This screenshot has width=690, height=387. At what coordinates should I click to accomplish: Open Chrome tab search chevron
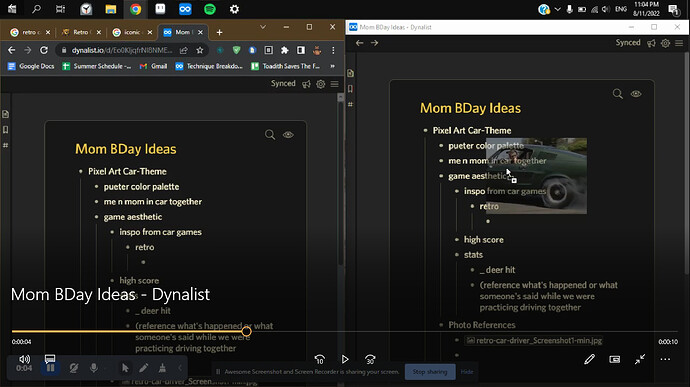pyautogui.click(x=263, y=27)
